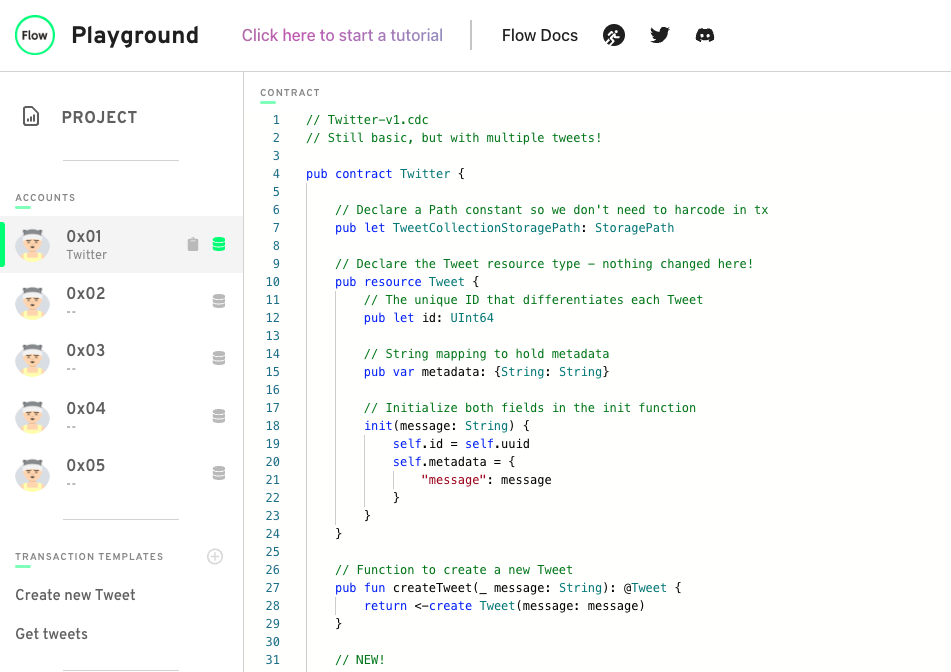Click storage database icon for 0x05
Screen dimensions: 951x672
219,472
